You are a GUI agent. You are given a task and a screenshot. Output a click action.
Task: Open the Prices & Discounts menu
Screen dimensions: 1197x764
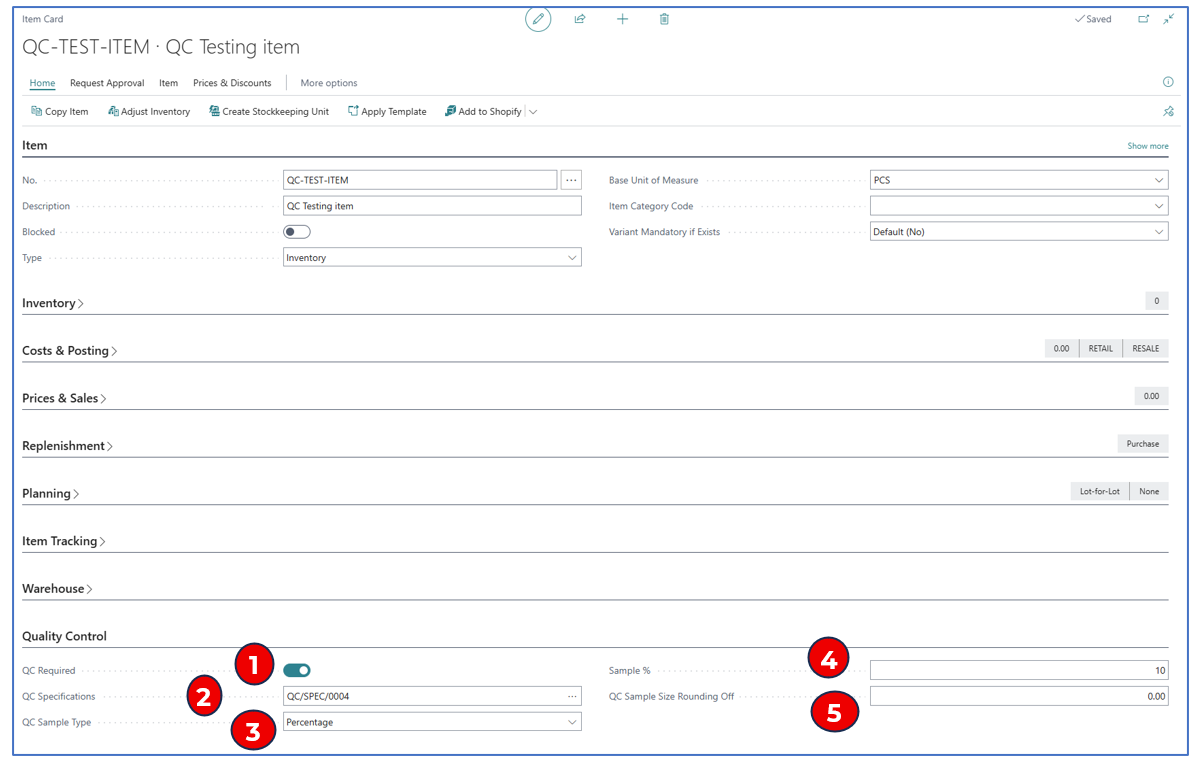coord(232,83)
